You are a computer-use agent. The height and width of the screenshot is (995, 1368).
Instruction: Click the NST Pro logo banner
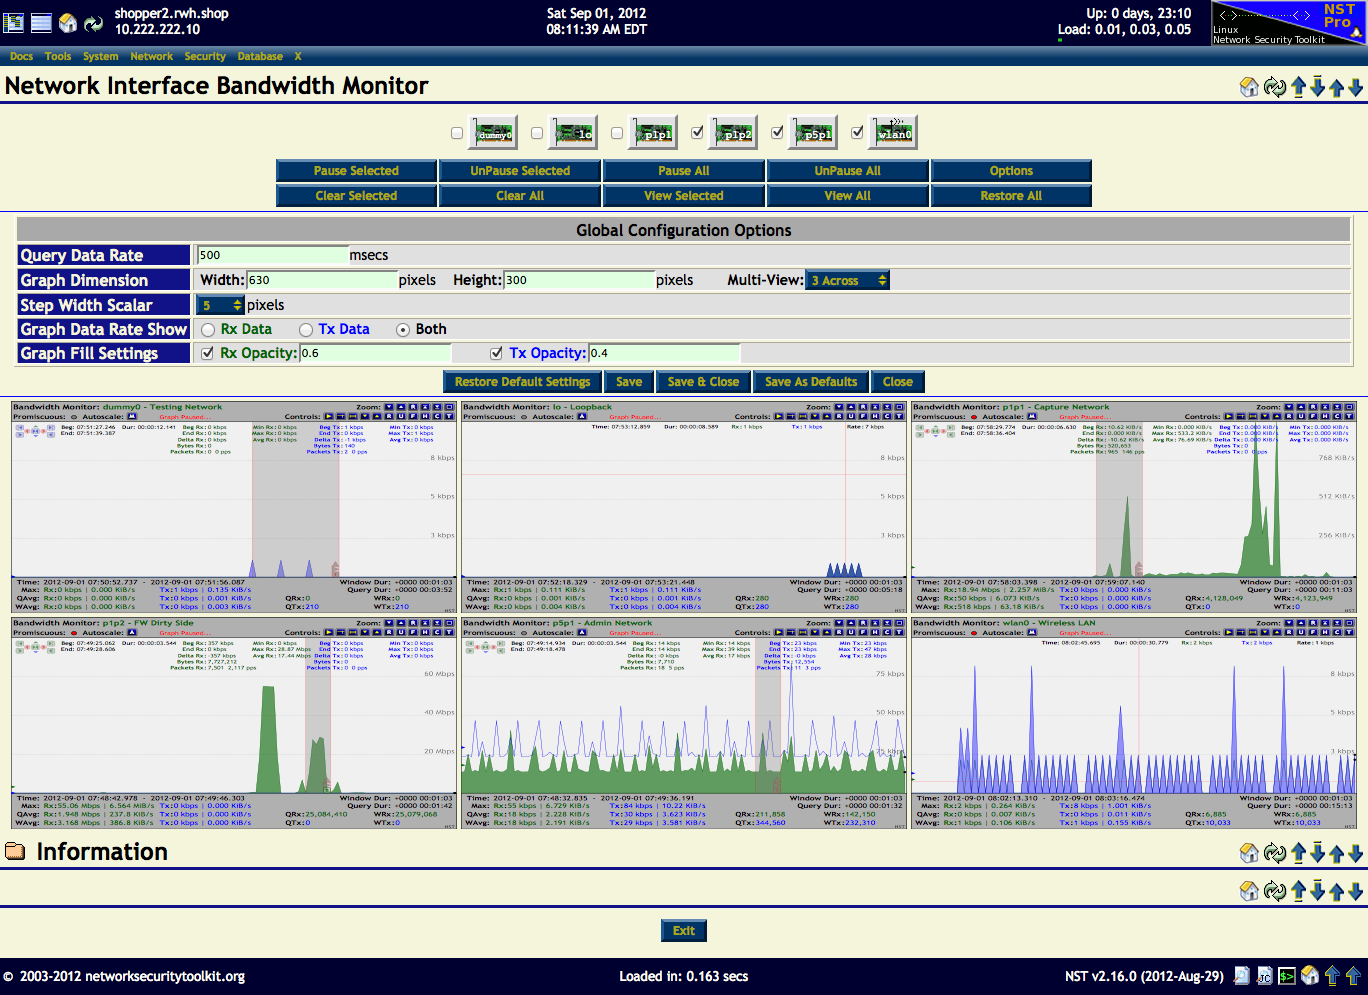click(1288, 23)
